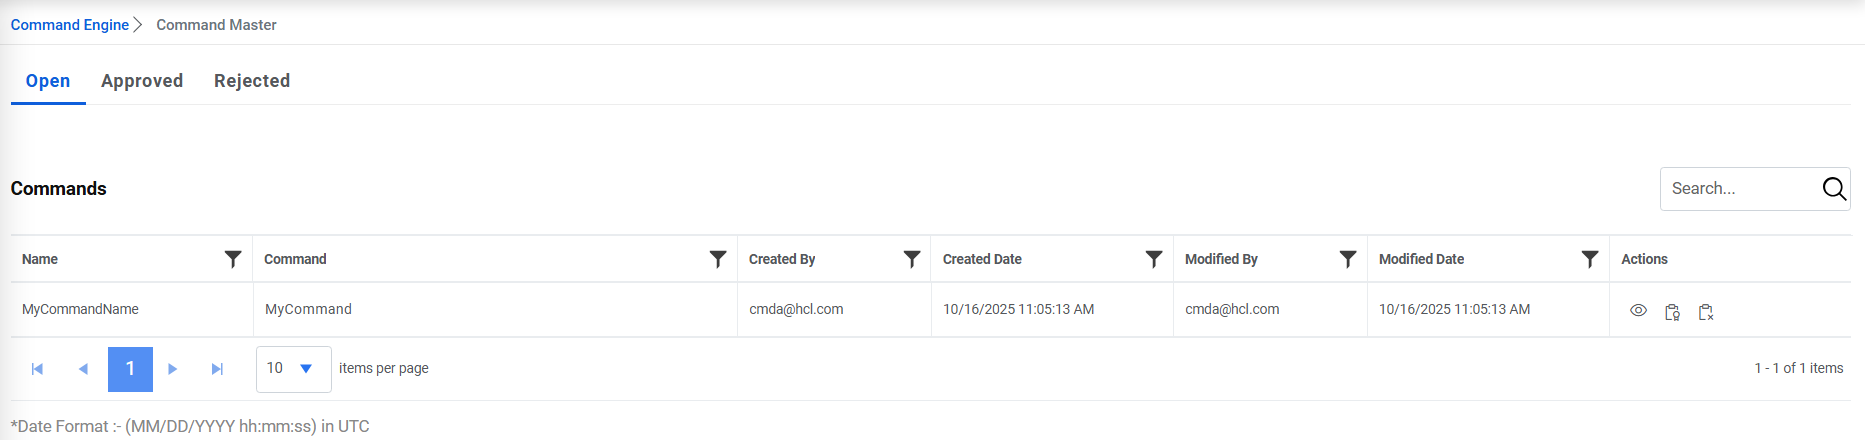Go to the next page arrow
Viewport: 1865px width, 440px height.
172,369
